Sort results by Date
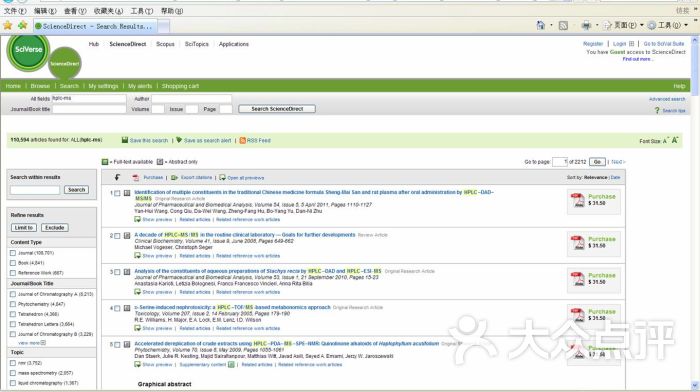This screenshot has height=392, width=700. click(x=615, y=178)
